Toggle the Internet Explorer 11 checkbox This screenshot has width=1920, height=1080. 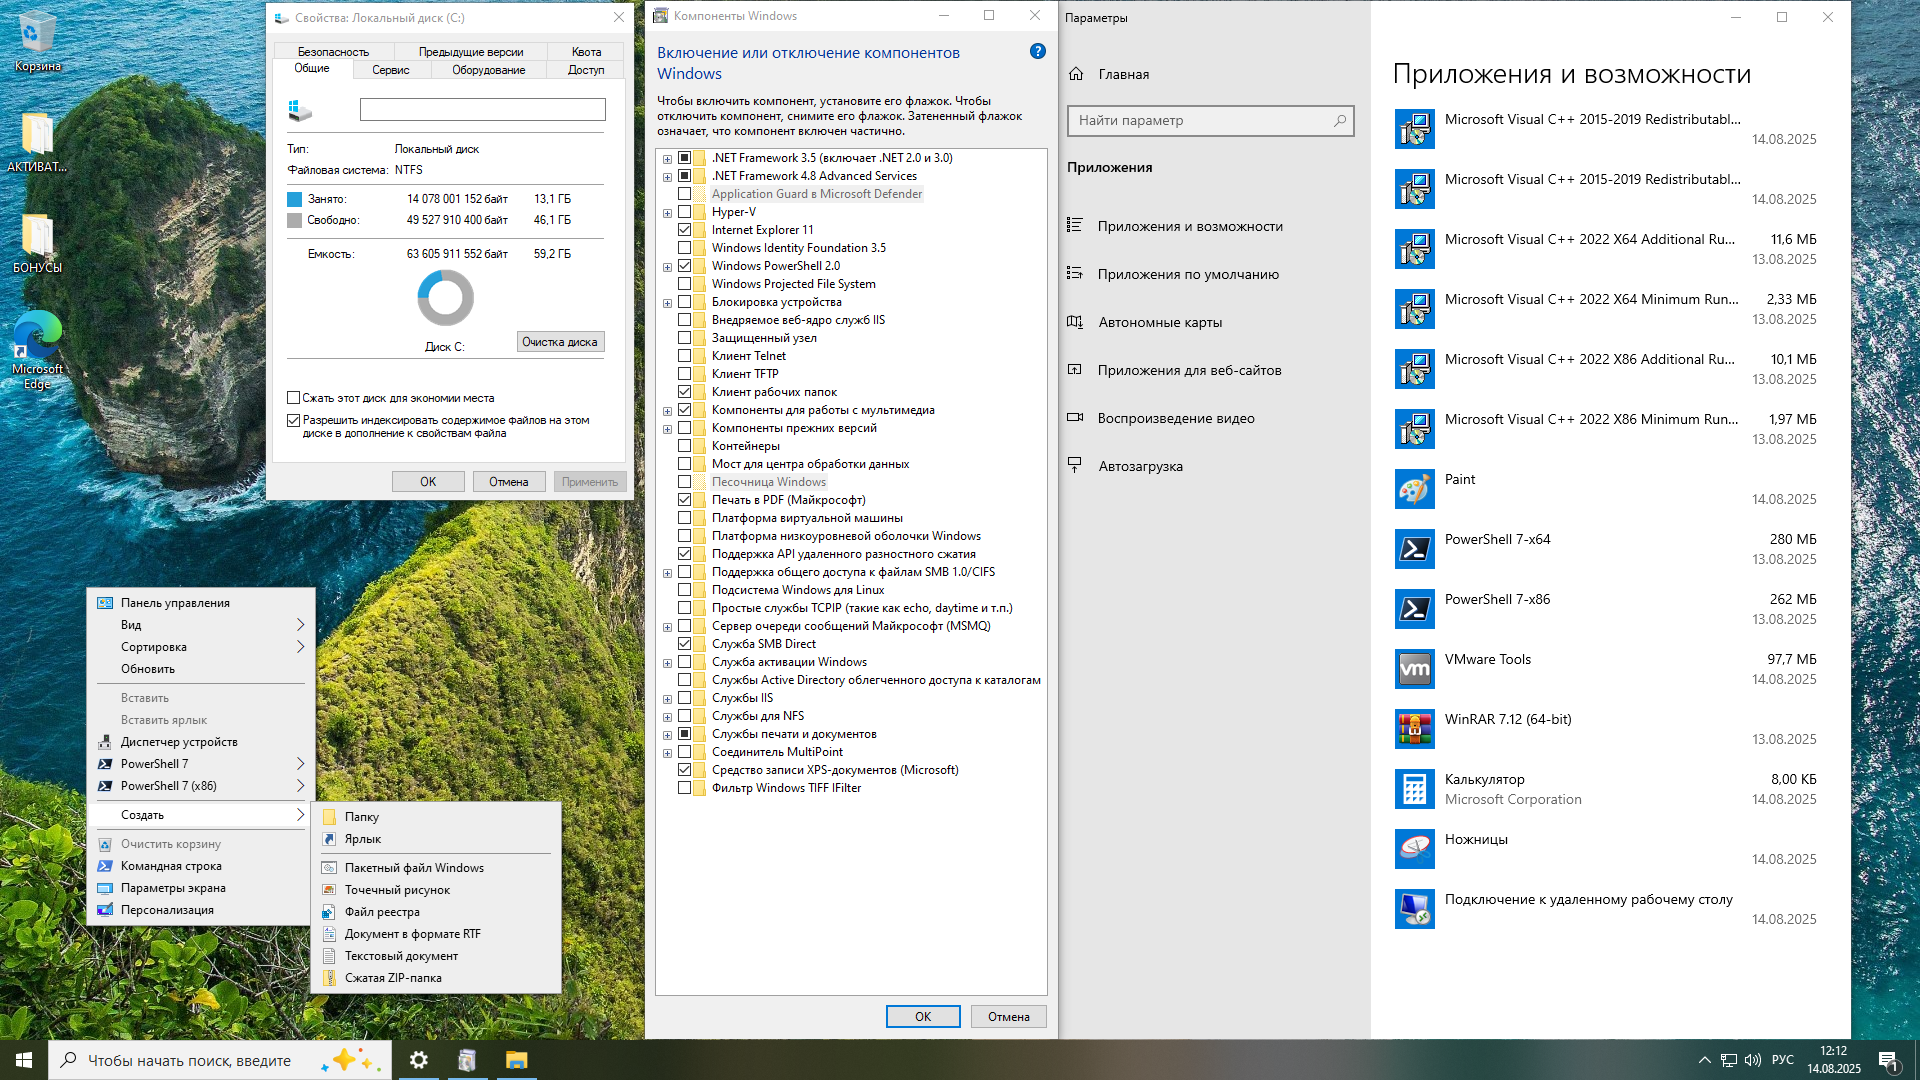[x=684, y=230]
